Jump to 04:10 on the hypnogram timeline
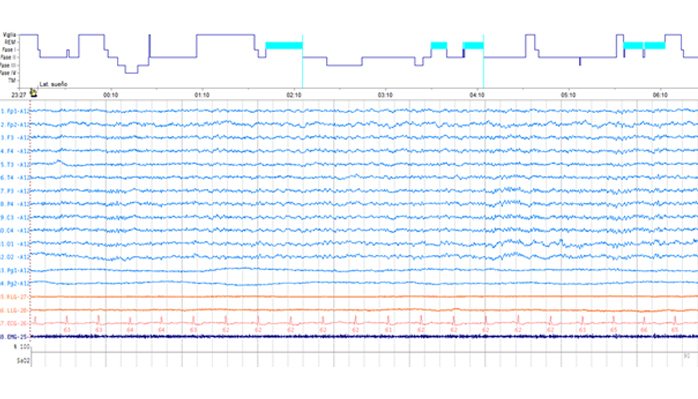This screenshot has height=399, width=698. point(477,95)
